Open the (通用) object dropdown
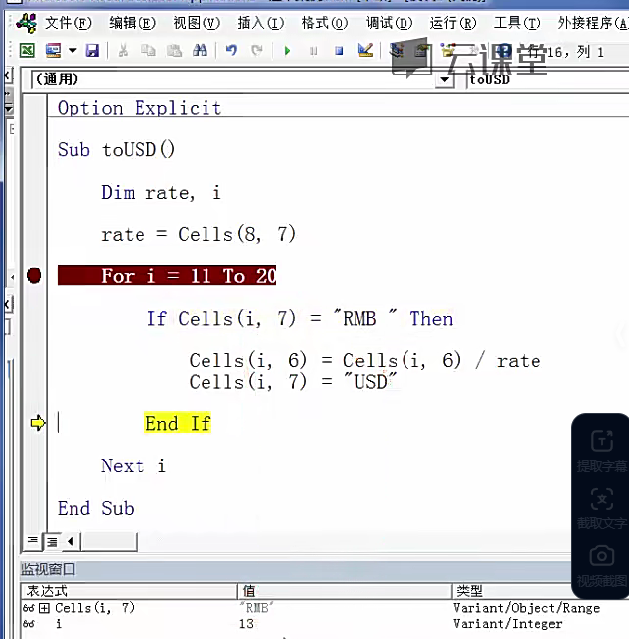 [x=243, y=79]
